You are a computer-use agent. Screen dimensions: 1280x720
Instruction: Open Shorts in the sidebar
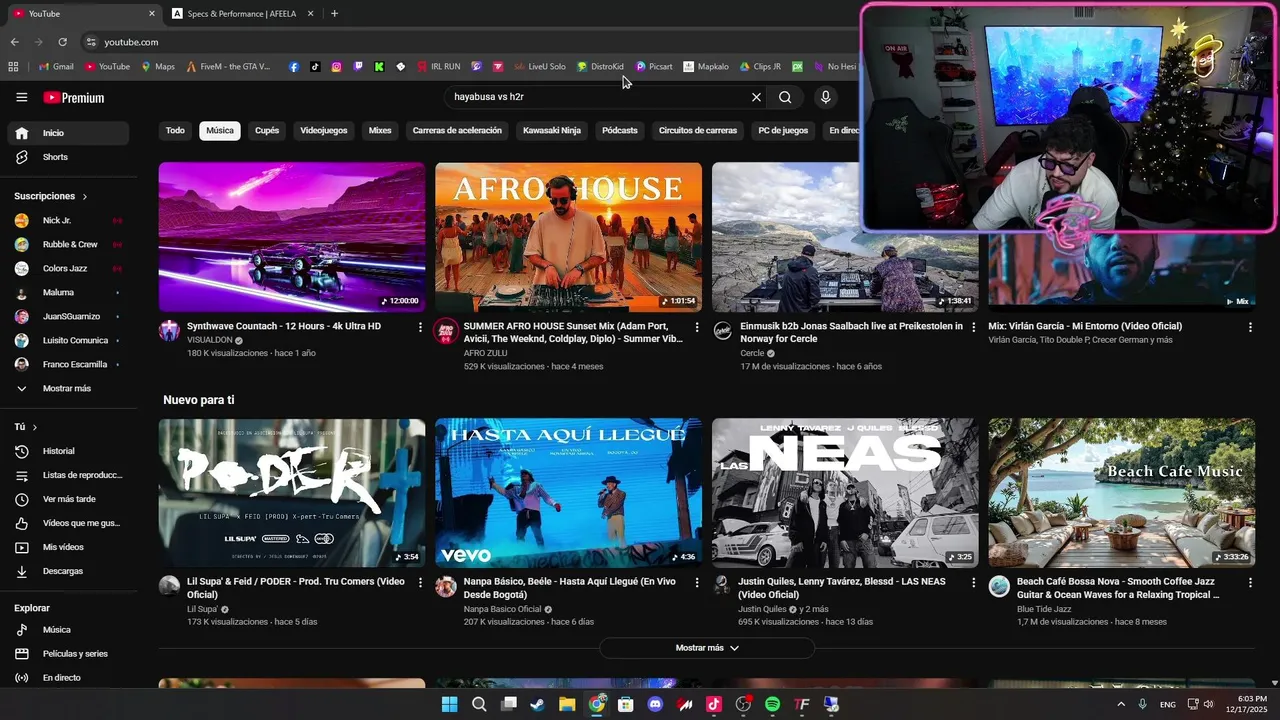[68, 157]
